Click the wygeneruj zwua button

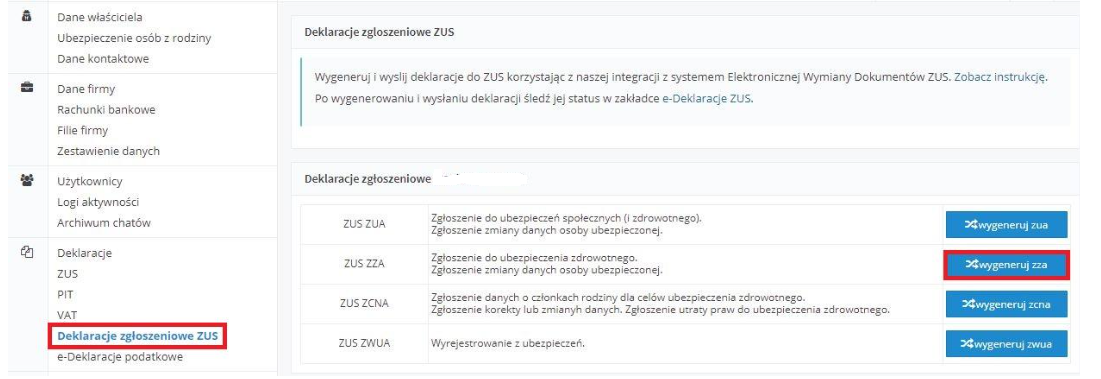click(x=1006, y=343)
